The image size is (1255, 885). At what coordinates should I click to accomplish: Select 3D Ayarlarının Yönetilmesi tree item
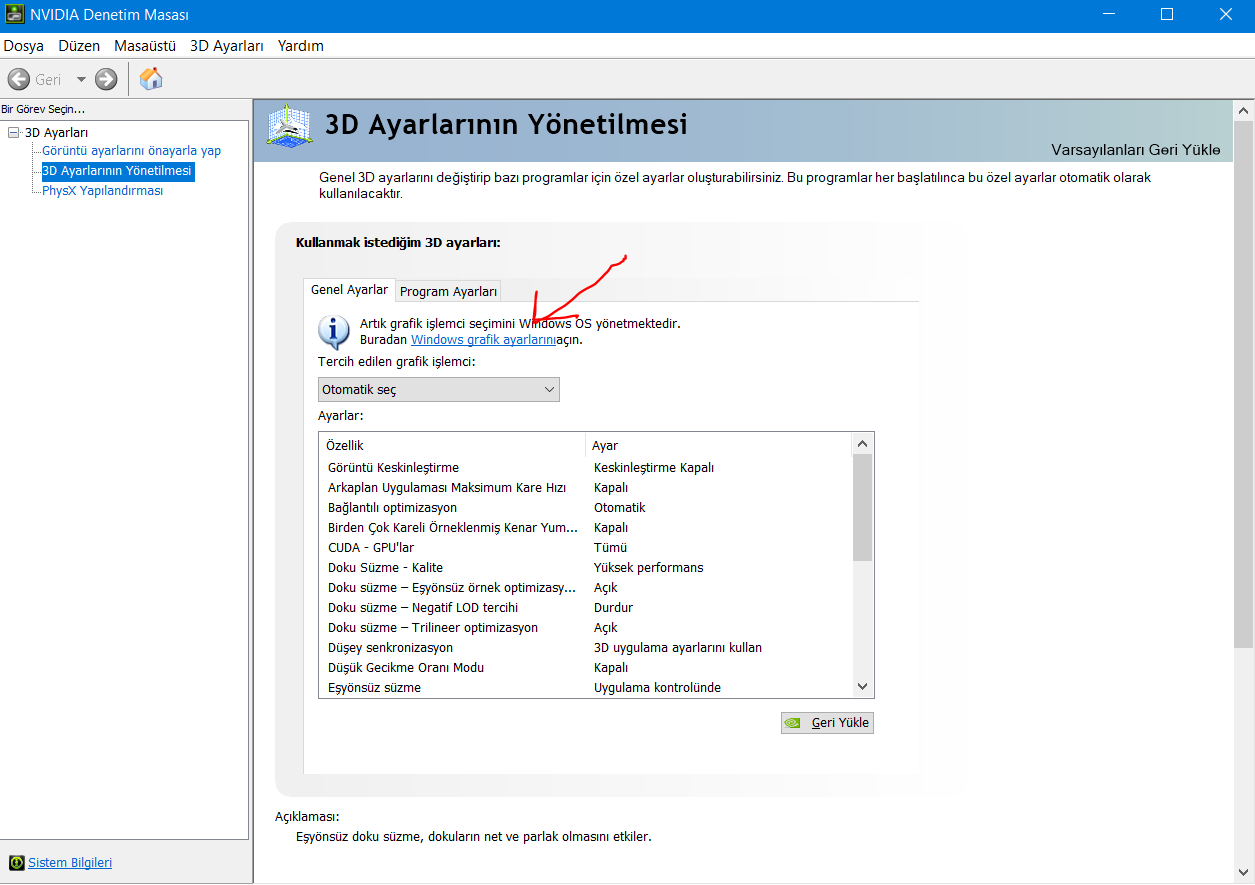[117, 171]
